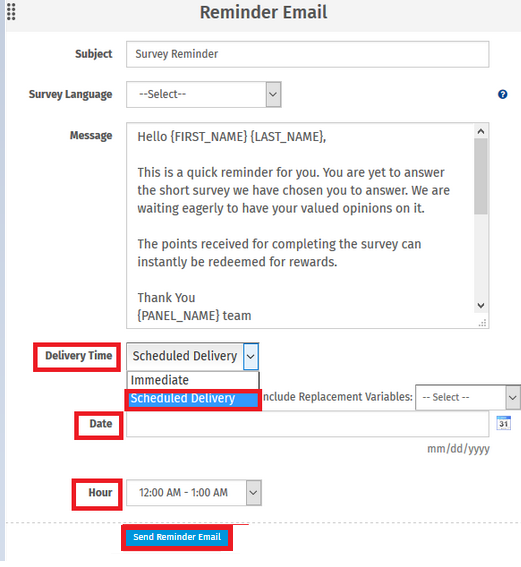This screenshot has width=521, height=567.
Task: Click the message scrollbar thumb
Action: click(481, 176)
